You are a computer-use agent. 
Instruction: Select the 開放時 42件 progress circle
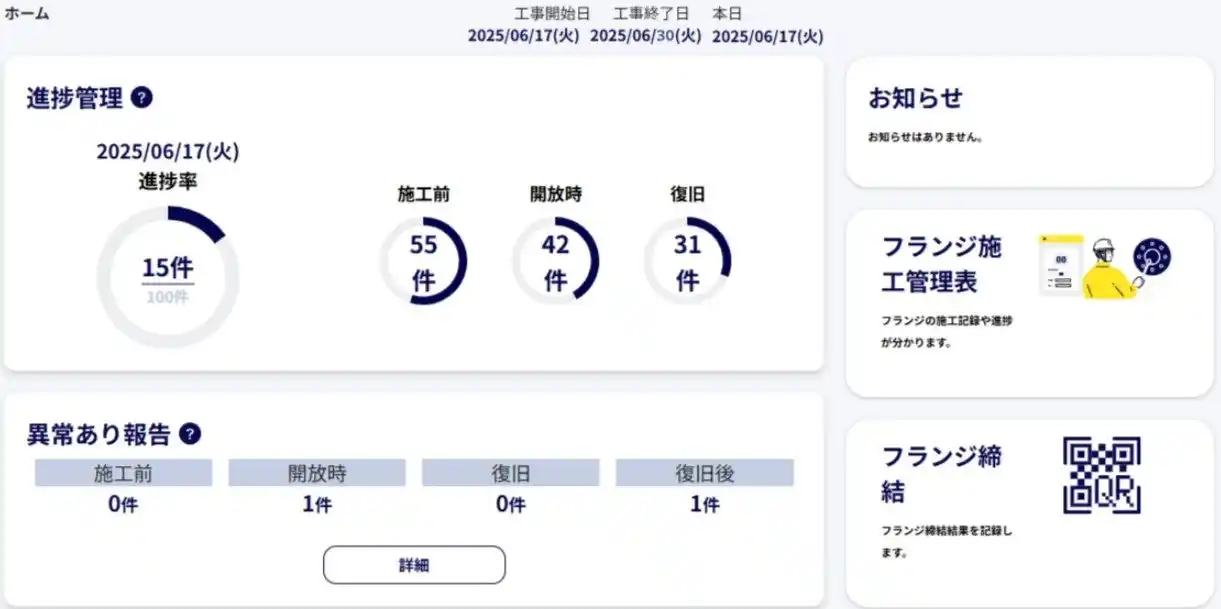(x=556, y=260)
